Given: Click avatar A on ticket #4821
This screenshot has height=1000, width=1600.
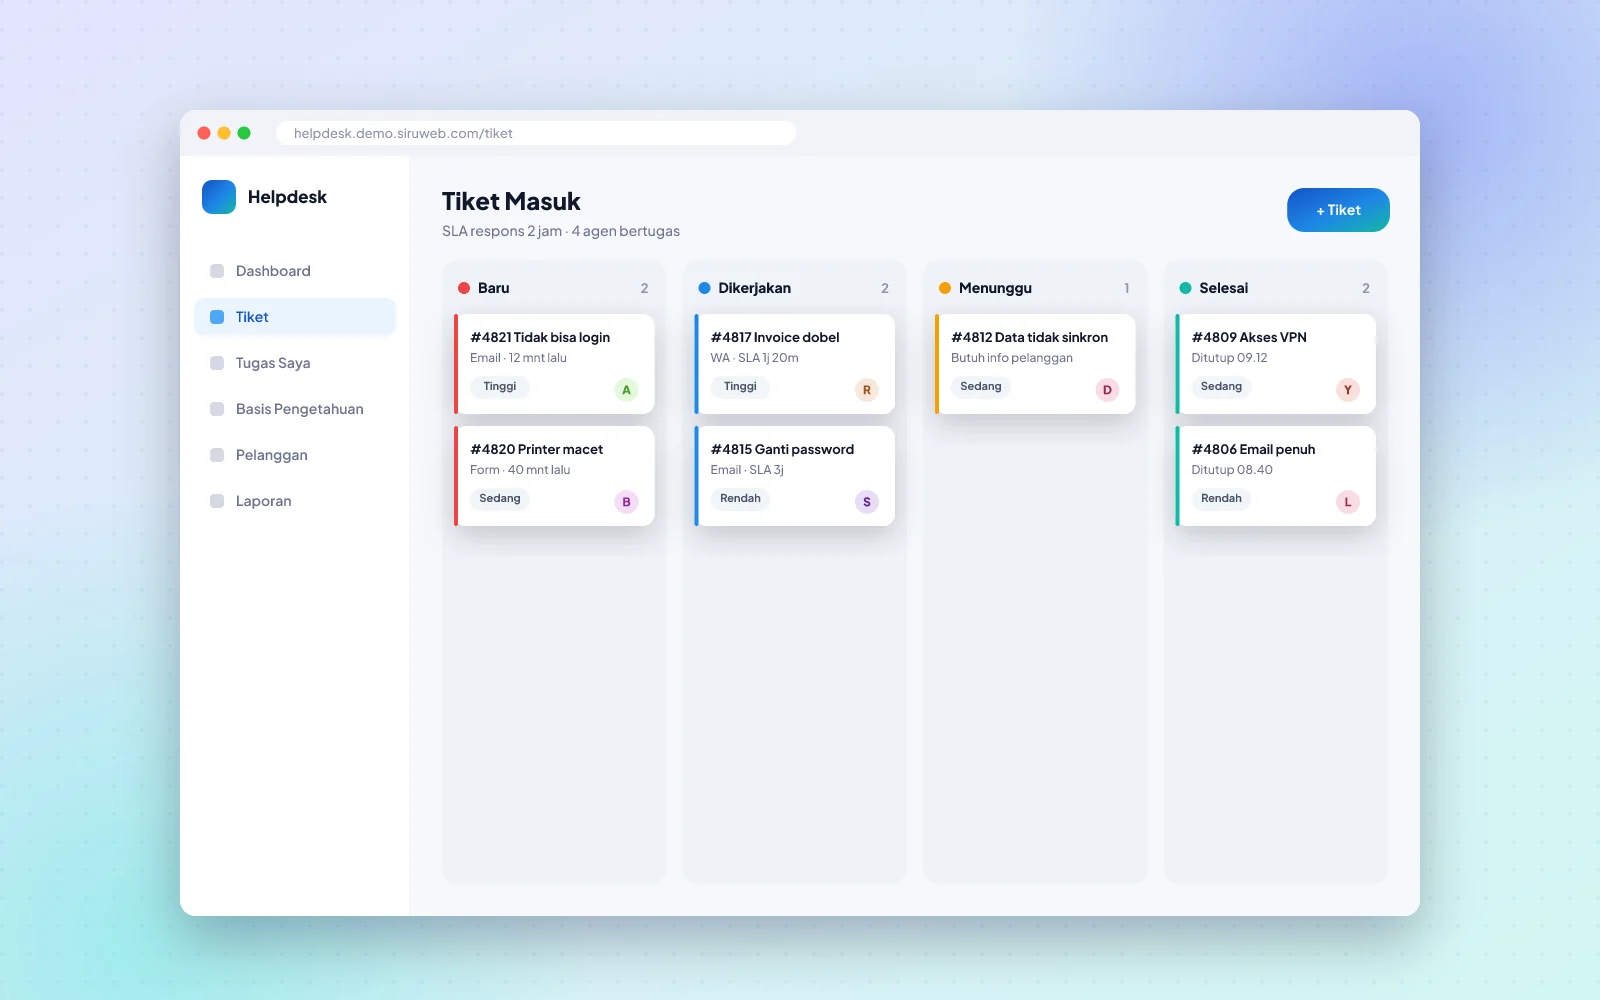Looking at the screenshot, I should (x=626, y=390).
